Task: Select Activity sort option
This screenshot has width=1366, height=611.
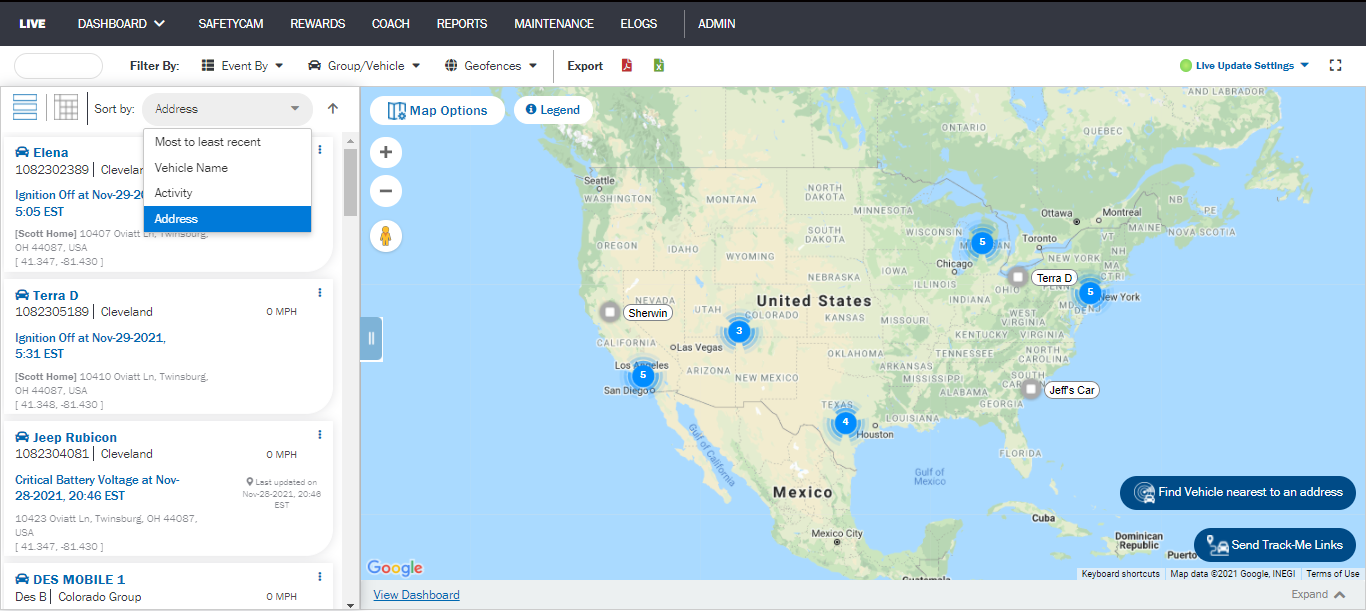Action: click(x=227, y=193)
